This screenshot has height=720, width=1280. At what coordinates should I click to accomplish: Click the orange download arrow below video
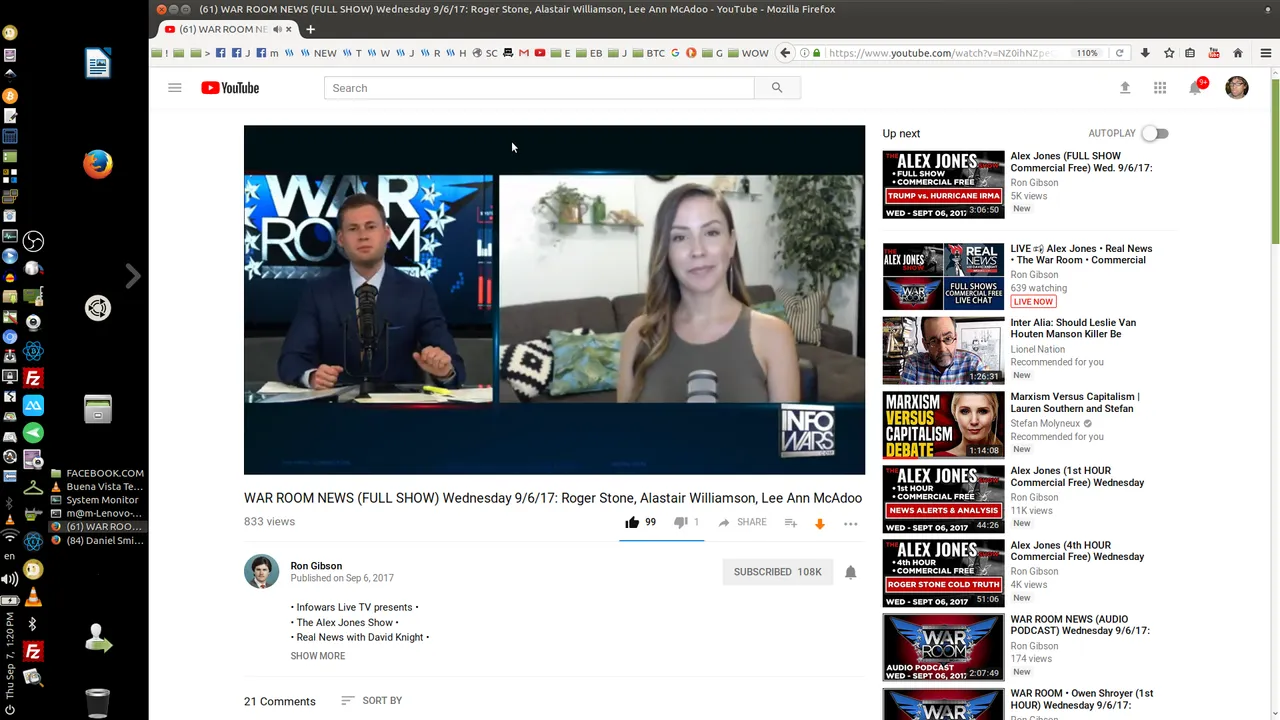pos(820,523)
